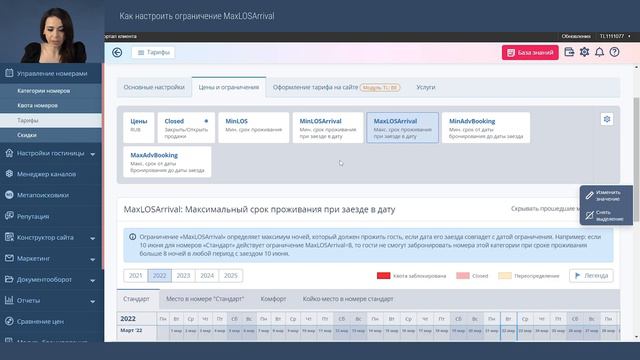The width and height of the screenshot is (640, 360).
Task: Click pink Closed legend swatch
Action: click(462, 276)
